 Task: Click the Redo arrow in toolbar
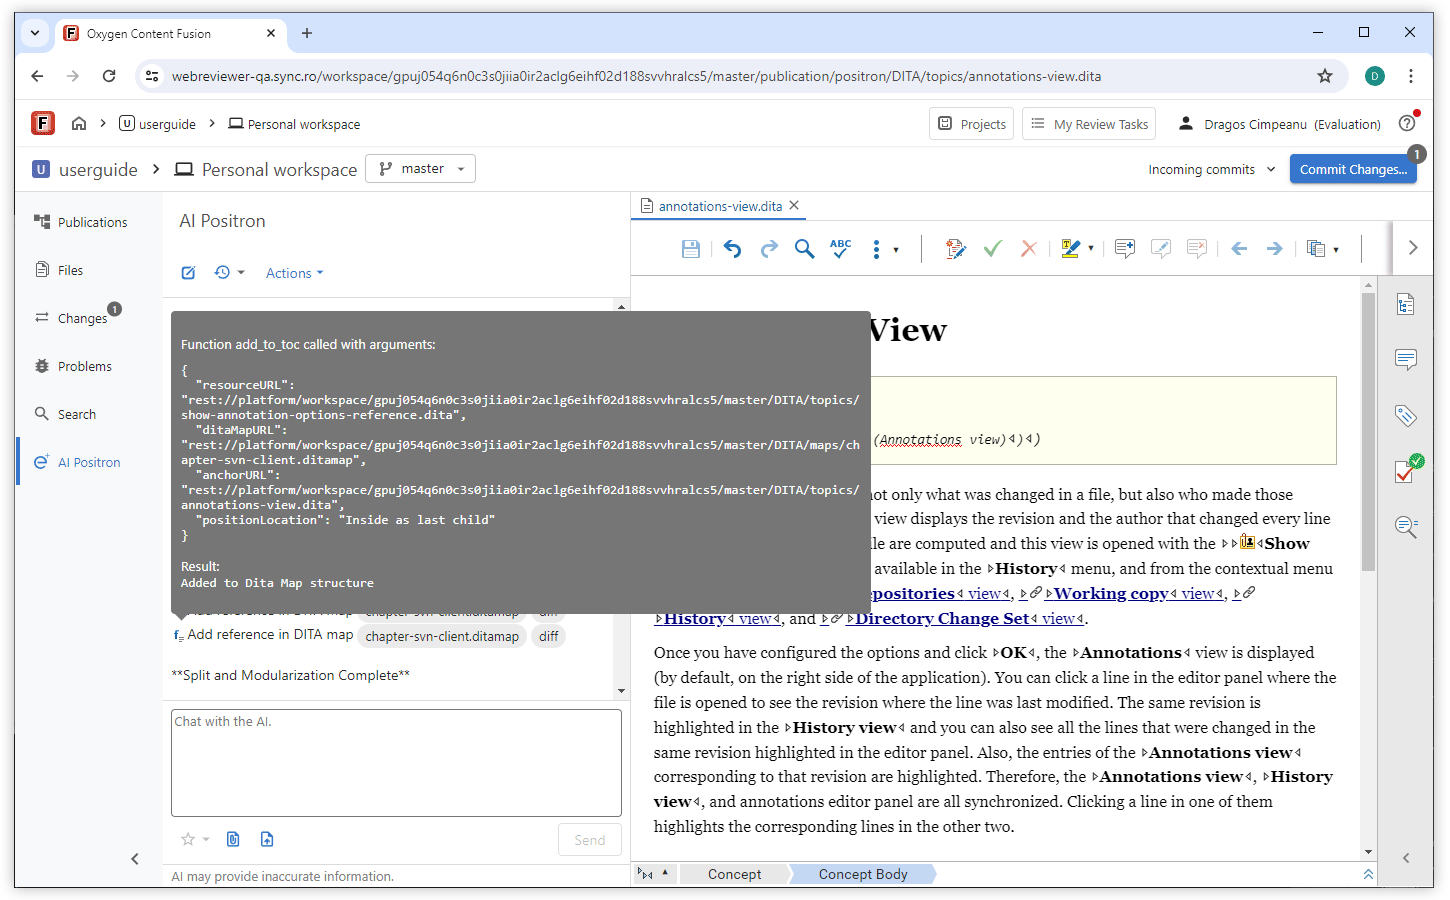coord(769,249)
